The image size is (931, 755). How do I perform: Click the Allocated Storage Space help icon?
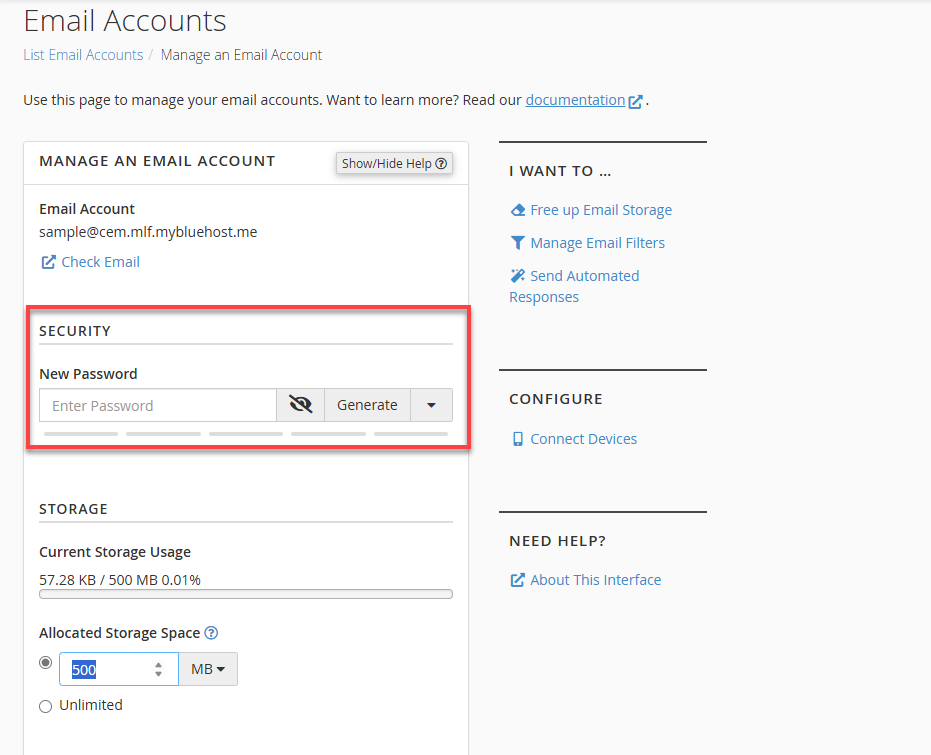coord(210,632)
